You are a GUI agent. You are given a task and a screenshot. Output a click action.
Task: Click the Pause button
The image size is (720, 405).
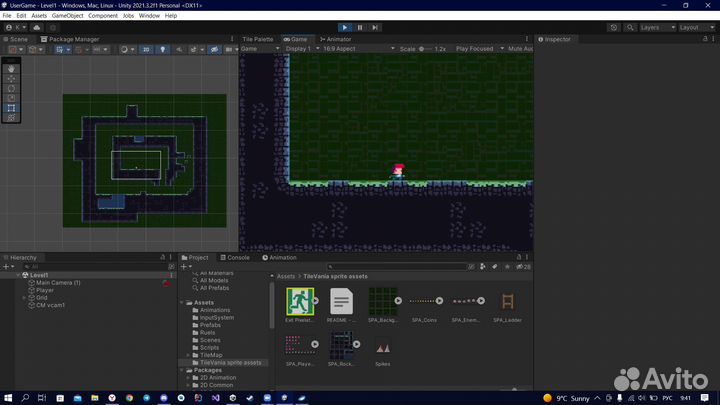pyautogui.click(x=360, y=28)
